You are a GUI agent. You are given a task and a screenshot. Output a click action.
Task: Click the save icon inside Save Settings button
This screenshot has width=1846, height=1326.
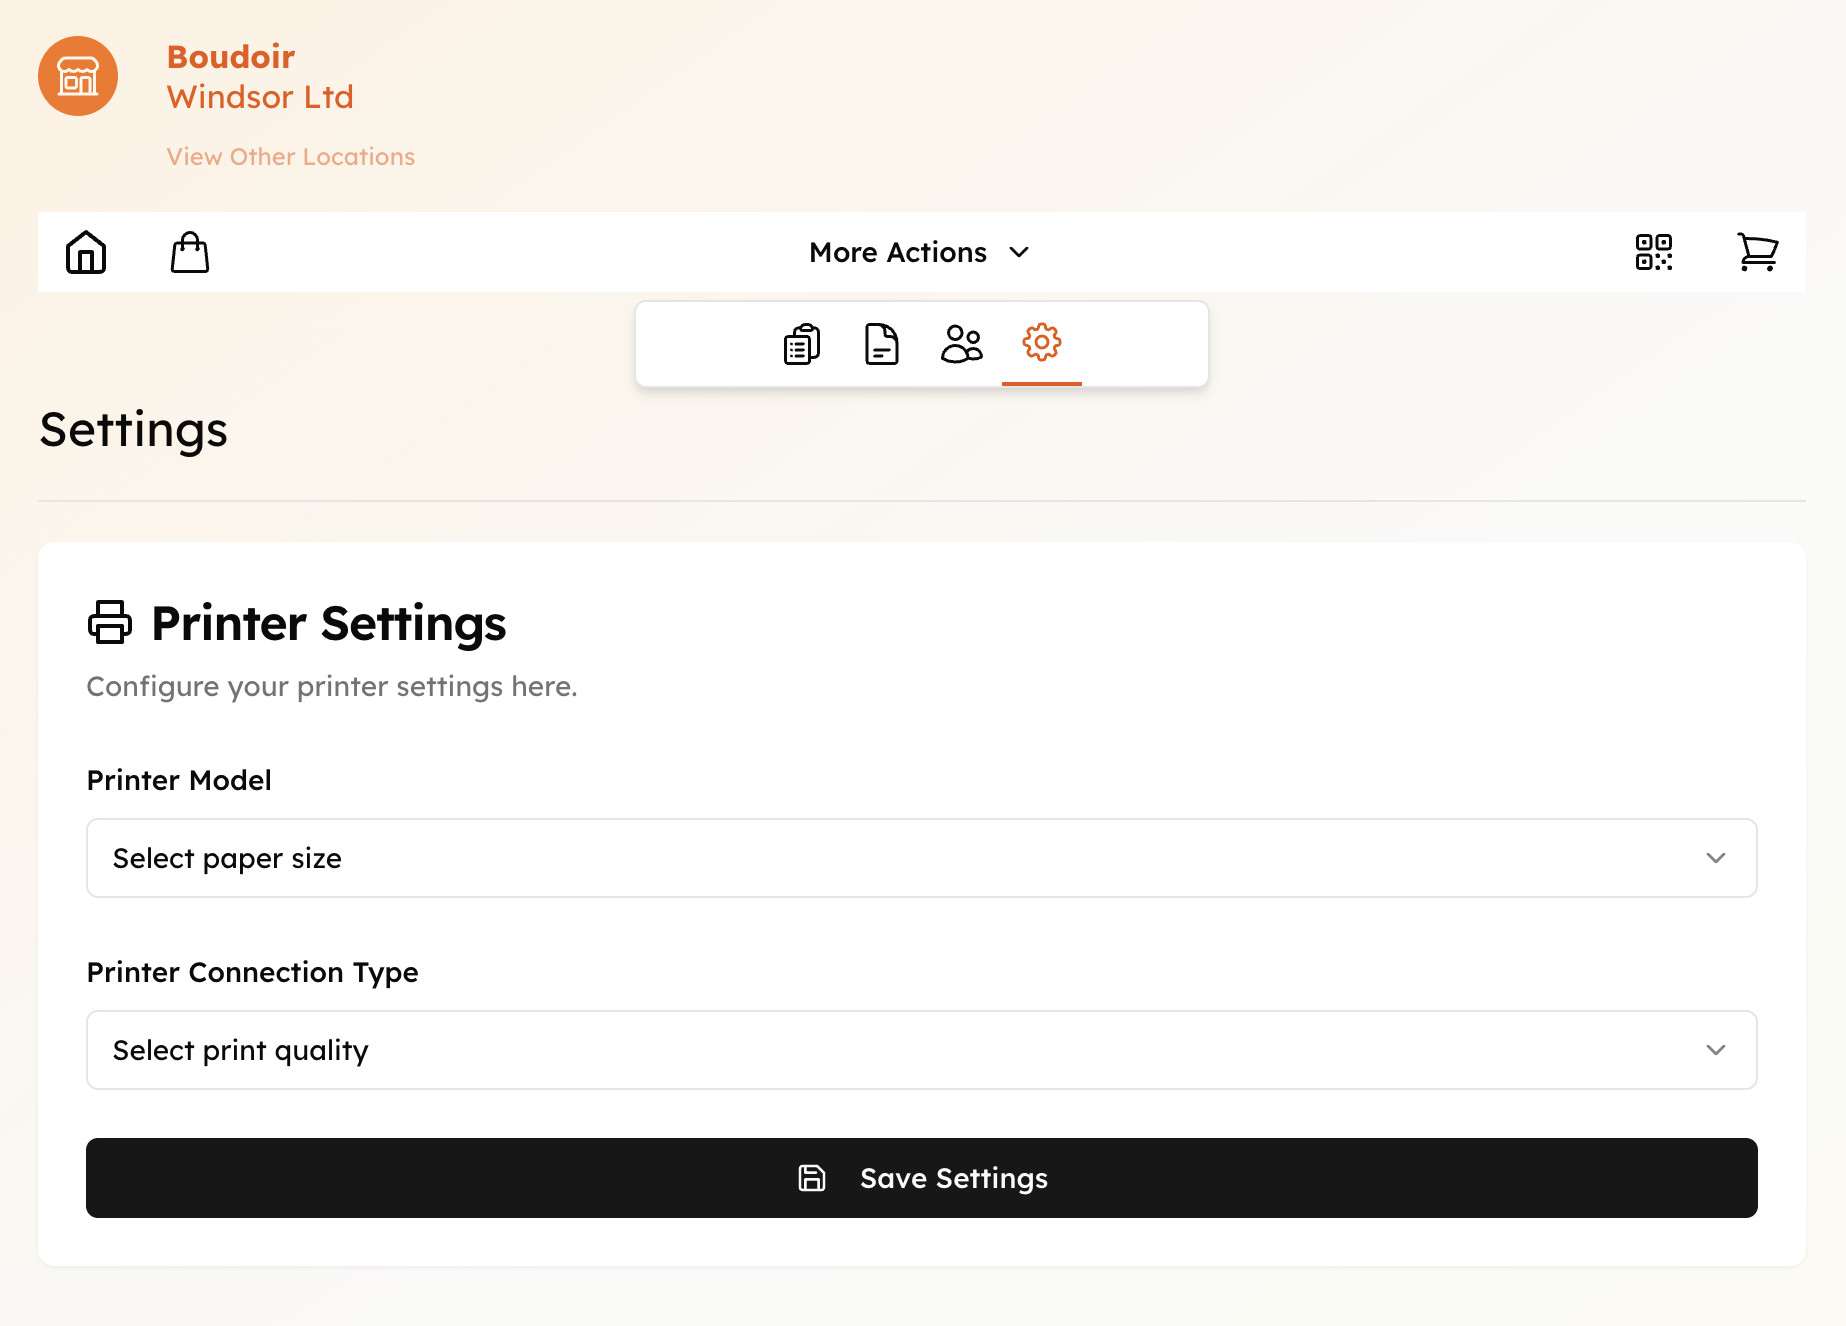811,1178
